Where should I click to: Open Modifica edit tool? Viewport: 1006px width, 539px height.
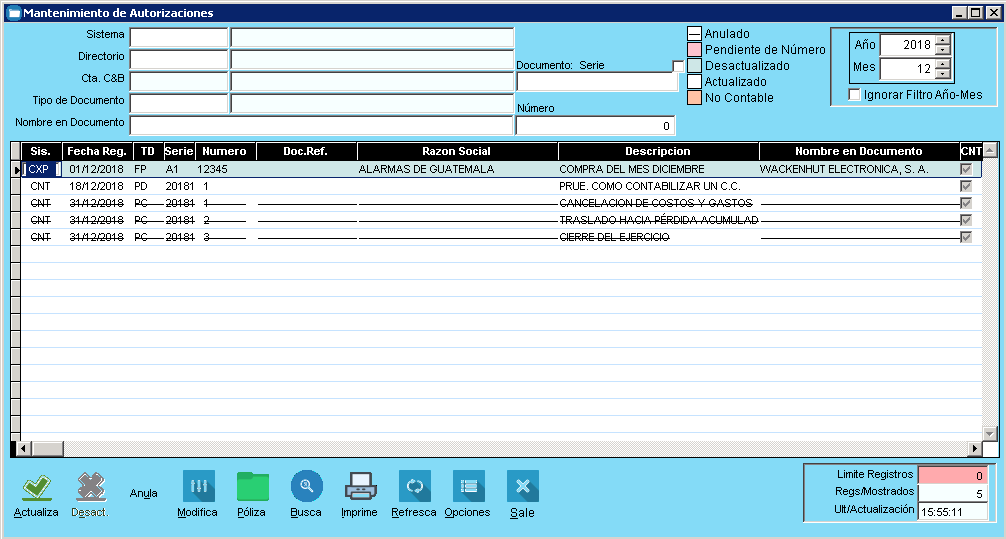point(198,487)
